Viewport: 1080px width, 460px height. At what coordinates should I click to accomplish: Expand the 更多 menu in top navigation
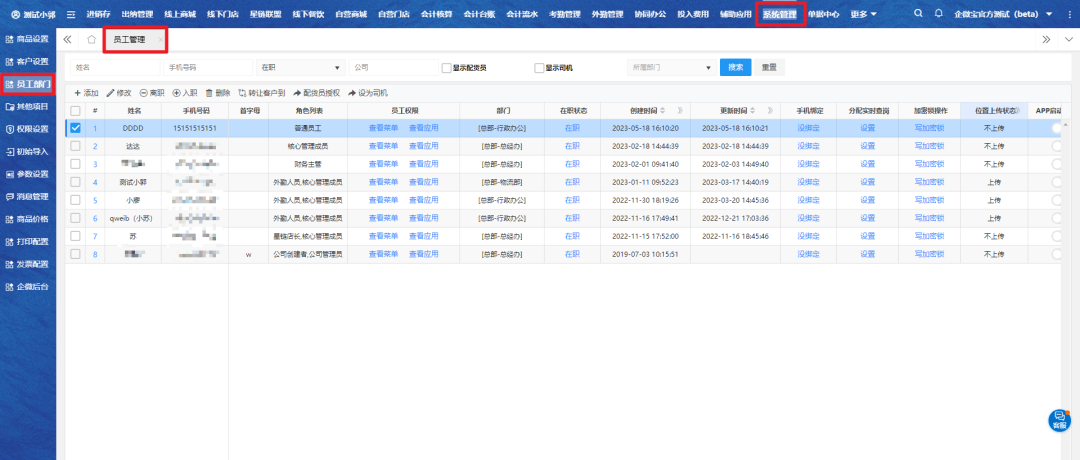tap(863, 14)
